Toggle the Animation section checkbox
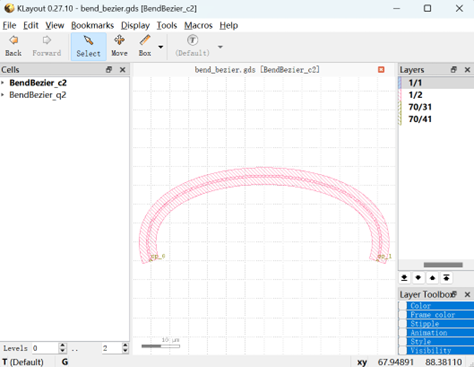474x367 pixels. pyautogui.click(x=403, y=333)
